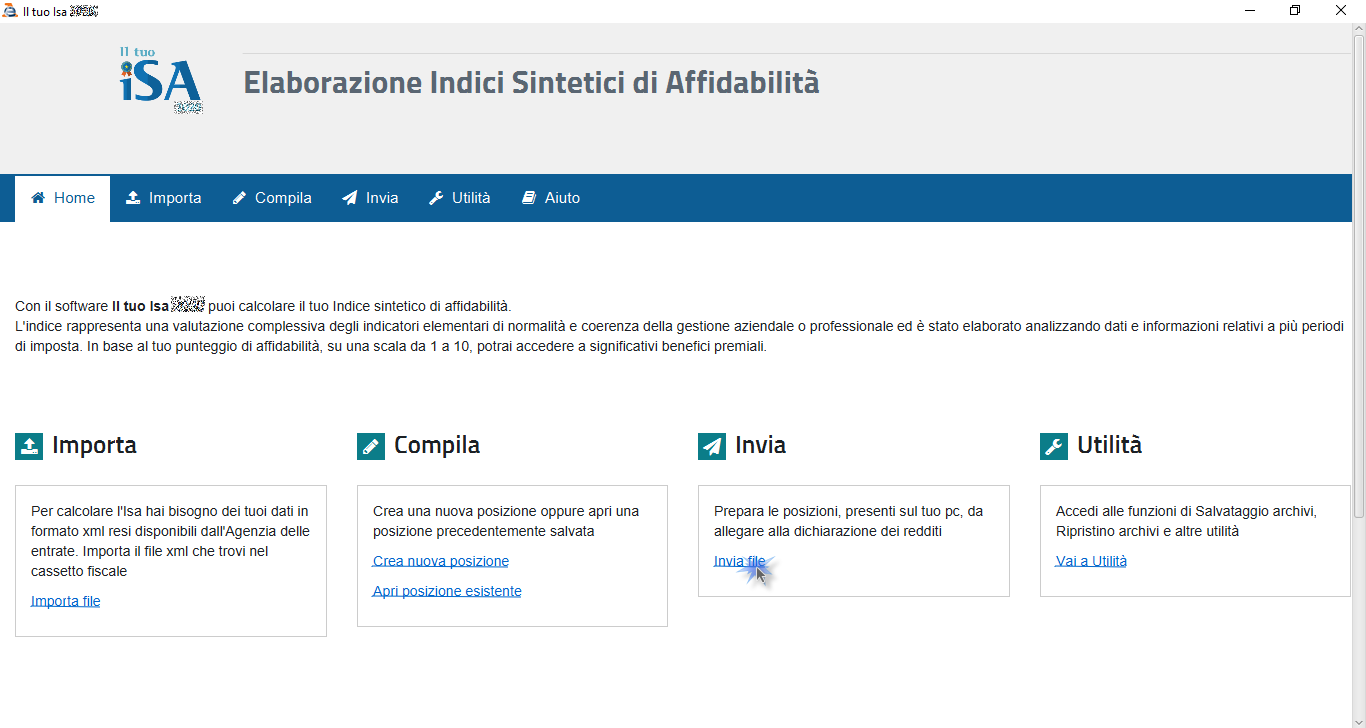Click the vertical scrollbar thumb
The width and height of the screenshot is (1366, 728).
click(1359, 277)
